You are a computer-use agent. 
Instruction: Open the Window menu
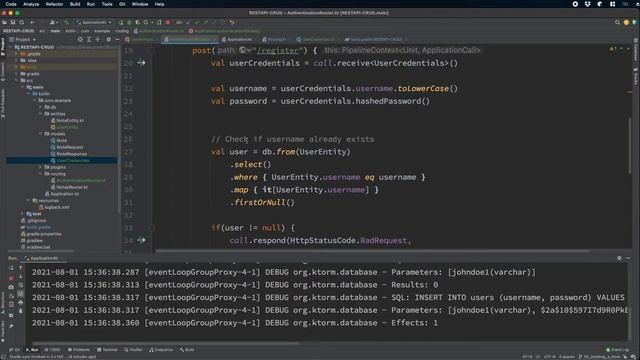140,4
